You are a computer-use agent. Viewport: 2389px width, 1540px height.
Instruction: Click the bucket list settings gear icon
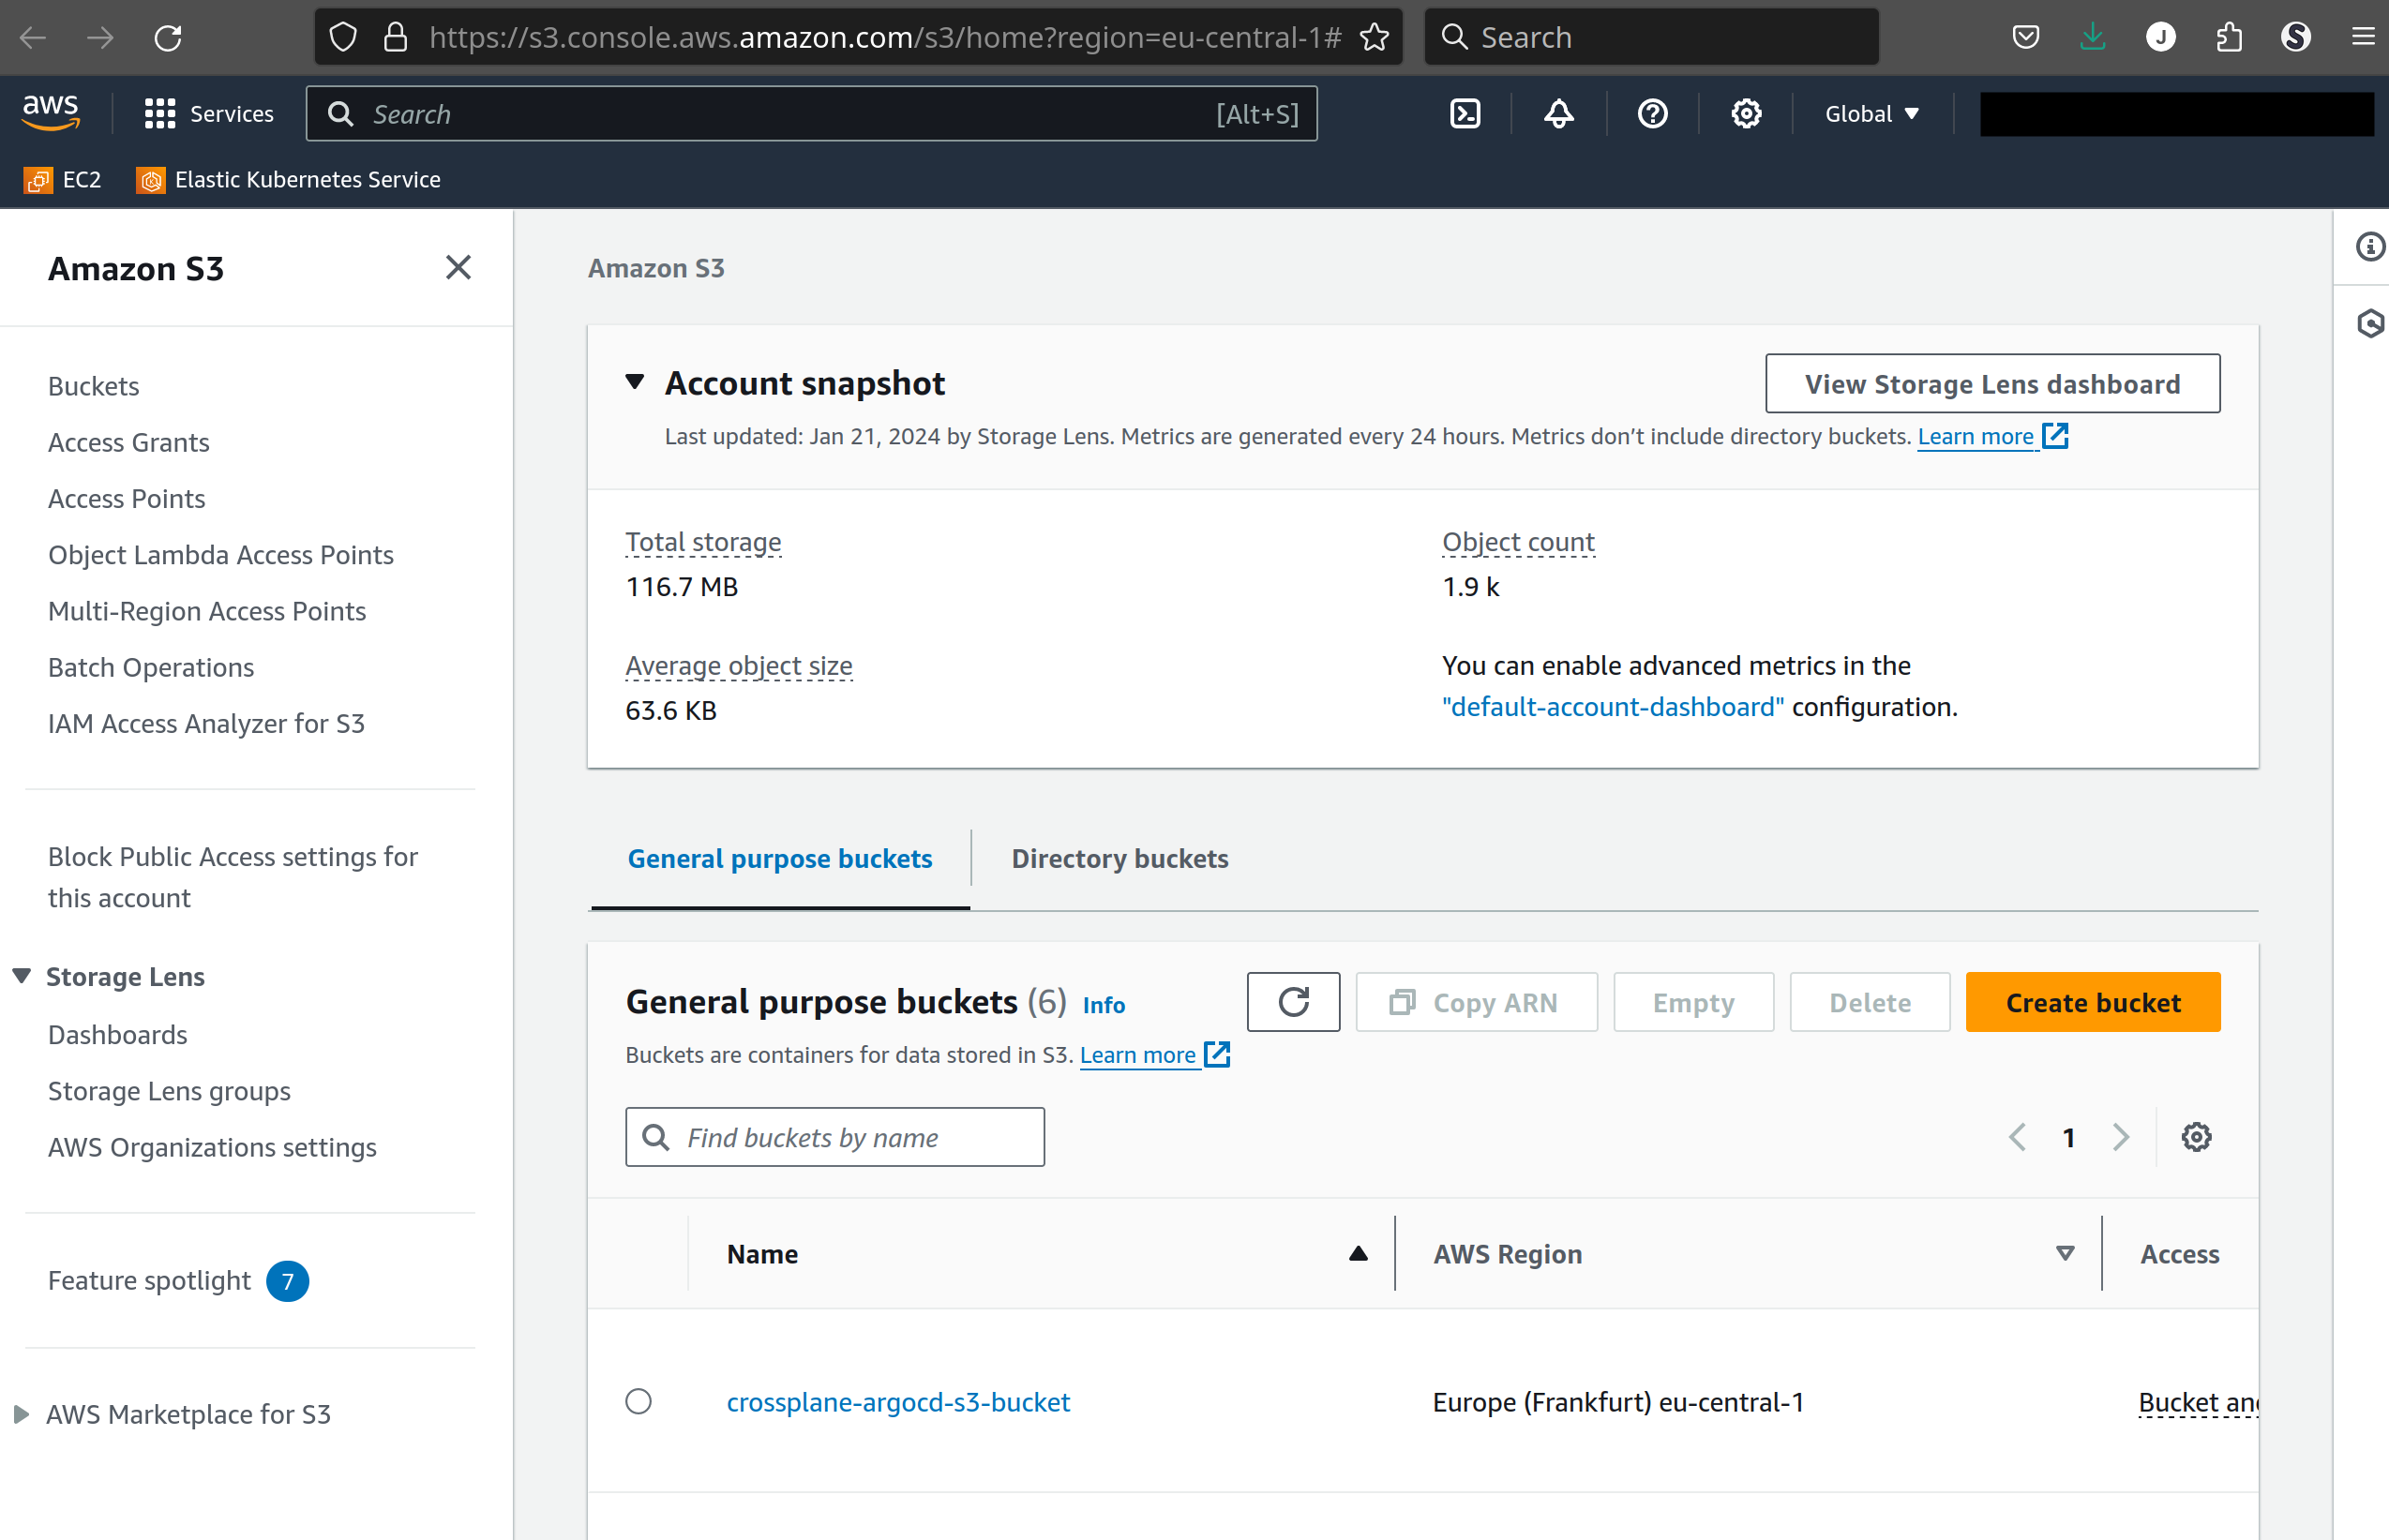pyautogui.click(x=2198, y=1136)
